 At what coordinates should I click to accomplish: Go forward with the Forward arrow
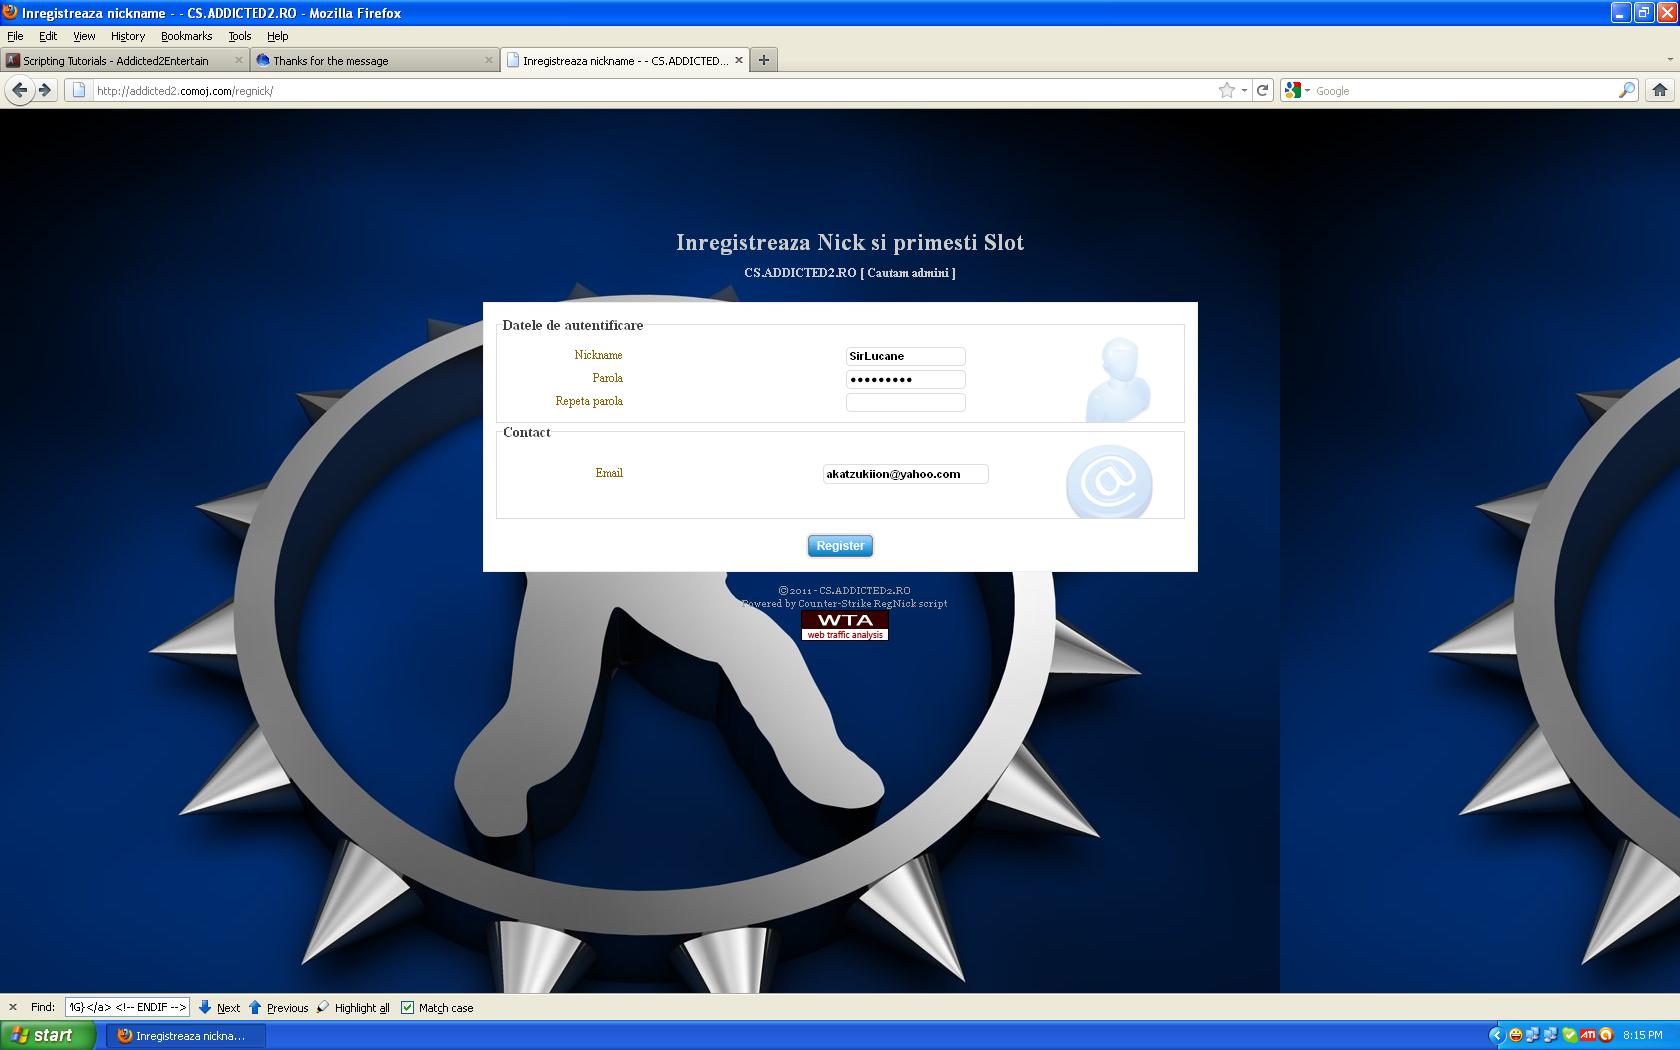45,90
